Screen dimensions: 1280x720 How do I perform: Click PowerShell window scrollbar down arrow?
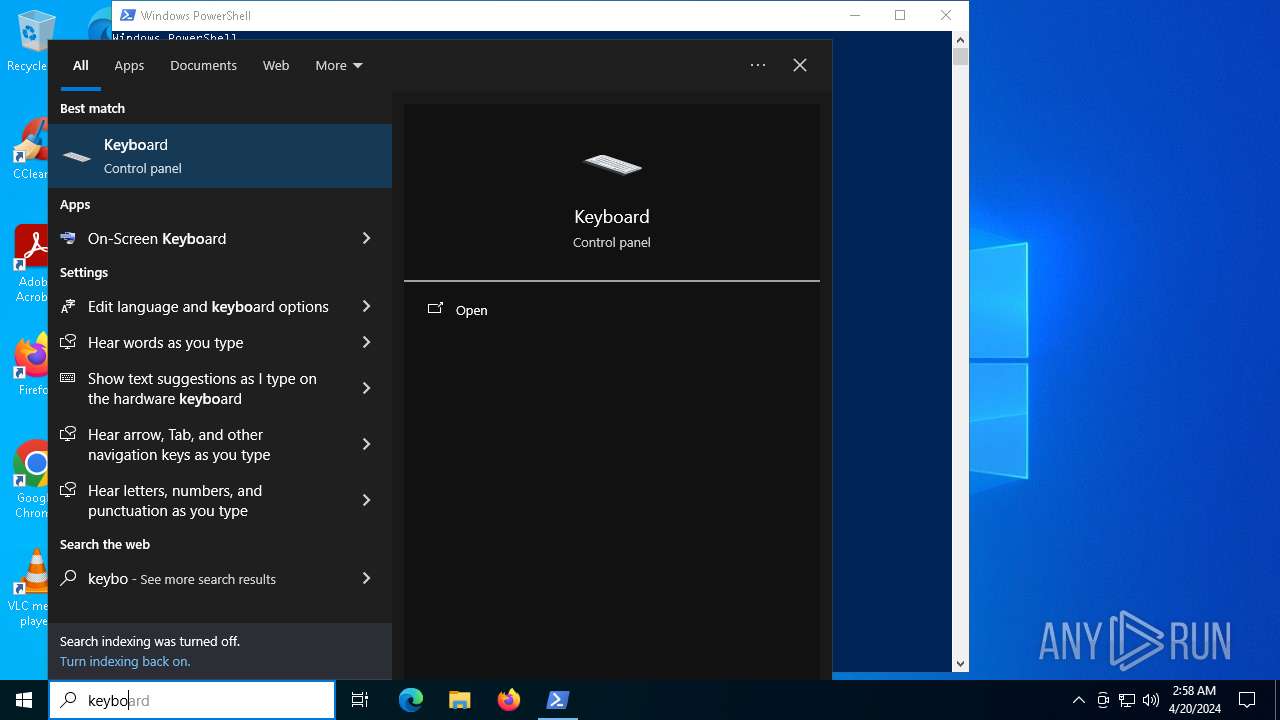click(961, 664)
